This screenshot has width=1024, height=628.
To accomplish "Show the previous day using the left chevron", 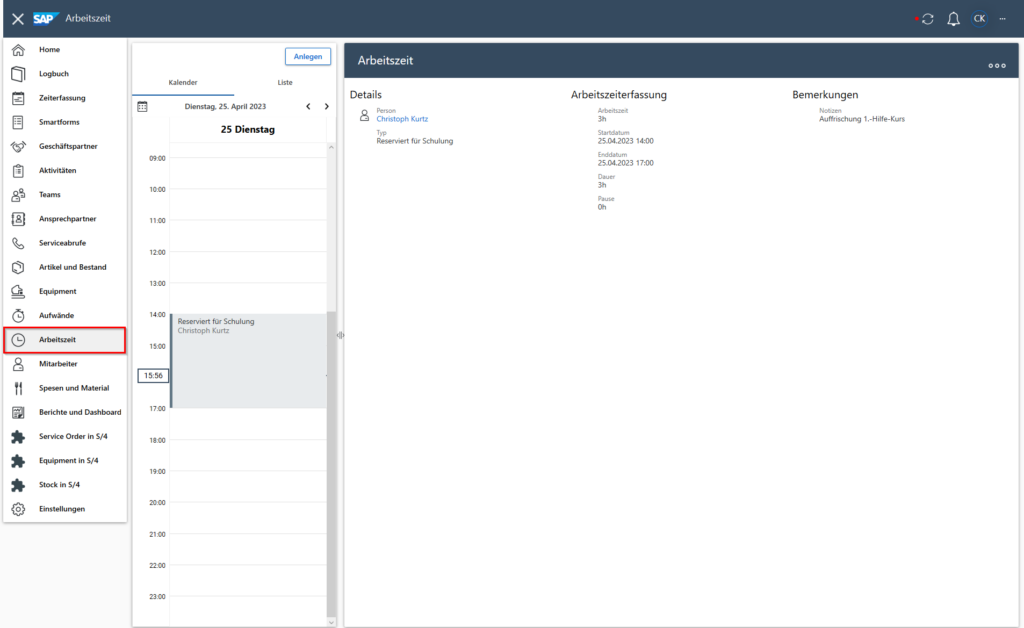I will click(x=308, y=104).
